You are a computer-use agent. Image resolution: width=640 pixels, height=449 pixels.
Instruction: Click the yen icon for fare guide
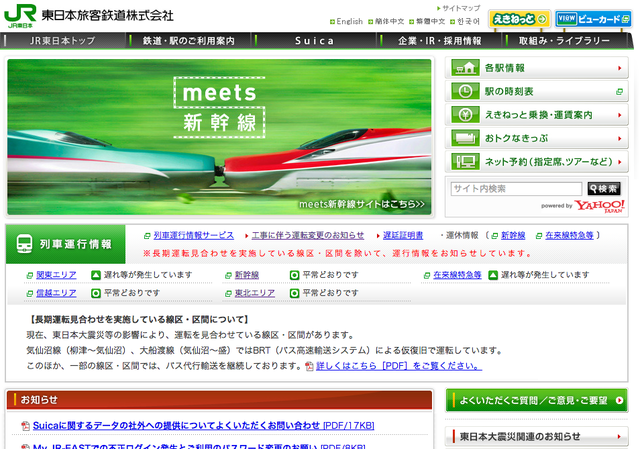click(465, 115)
